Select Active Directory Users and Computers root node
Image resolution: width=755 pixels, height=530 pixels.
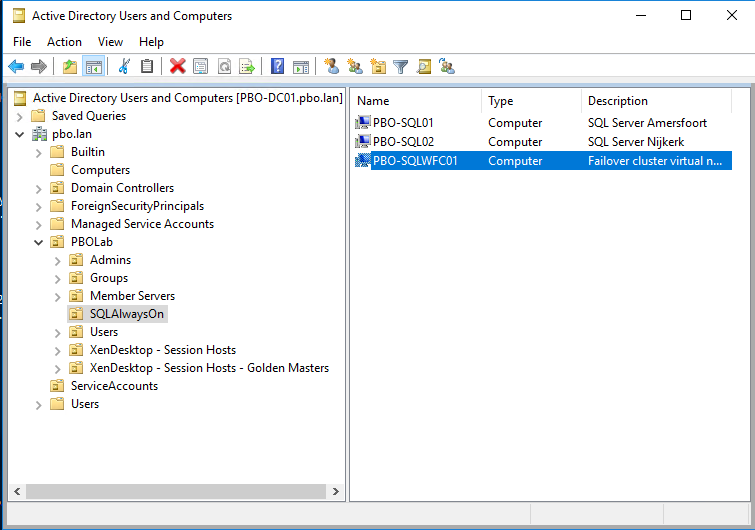click(x=188, y=98)
